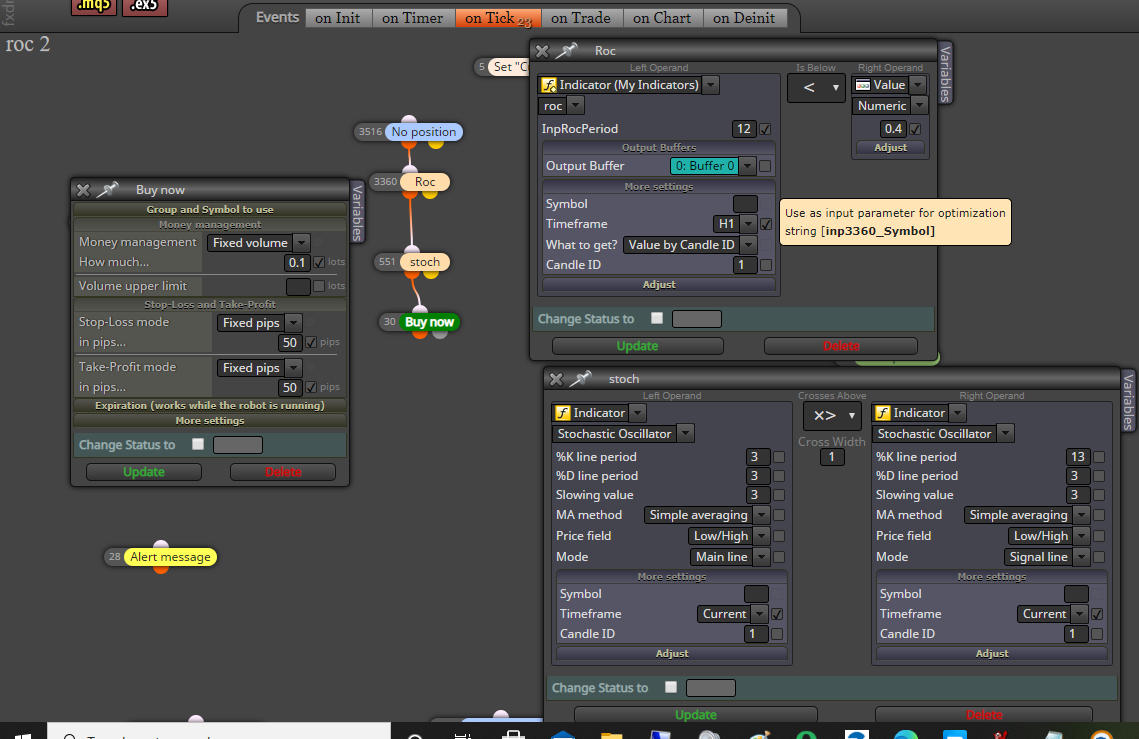Open Variables side tab of Roc panel
1139x739 pixels.
pos(945,73)
